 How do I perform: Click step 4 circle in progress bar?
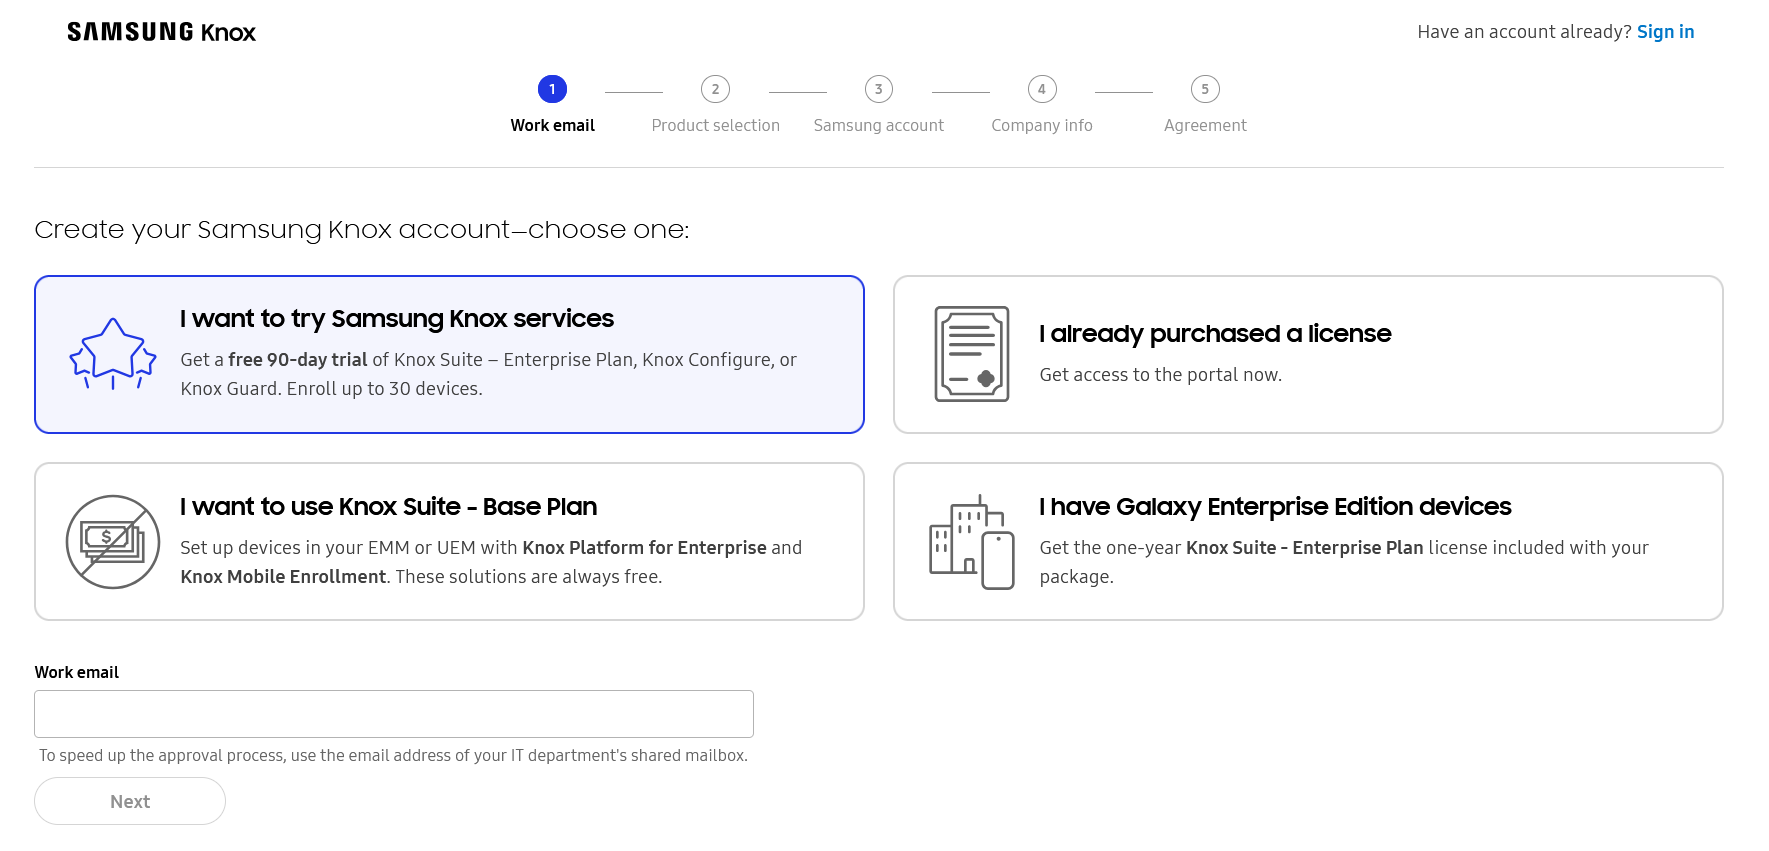1041,89
